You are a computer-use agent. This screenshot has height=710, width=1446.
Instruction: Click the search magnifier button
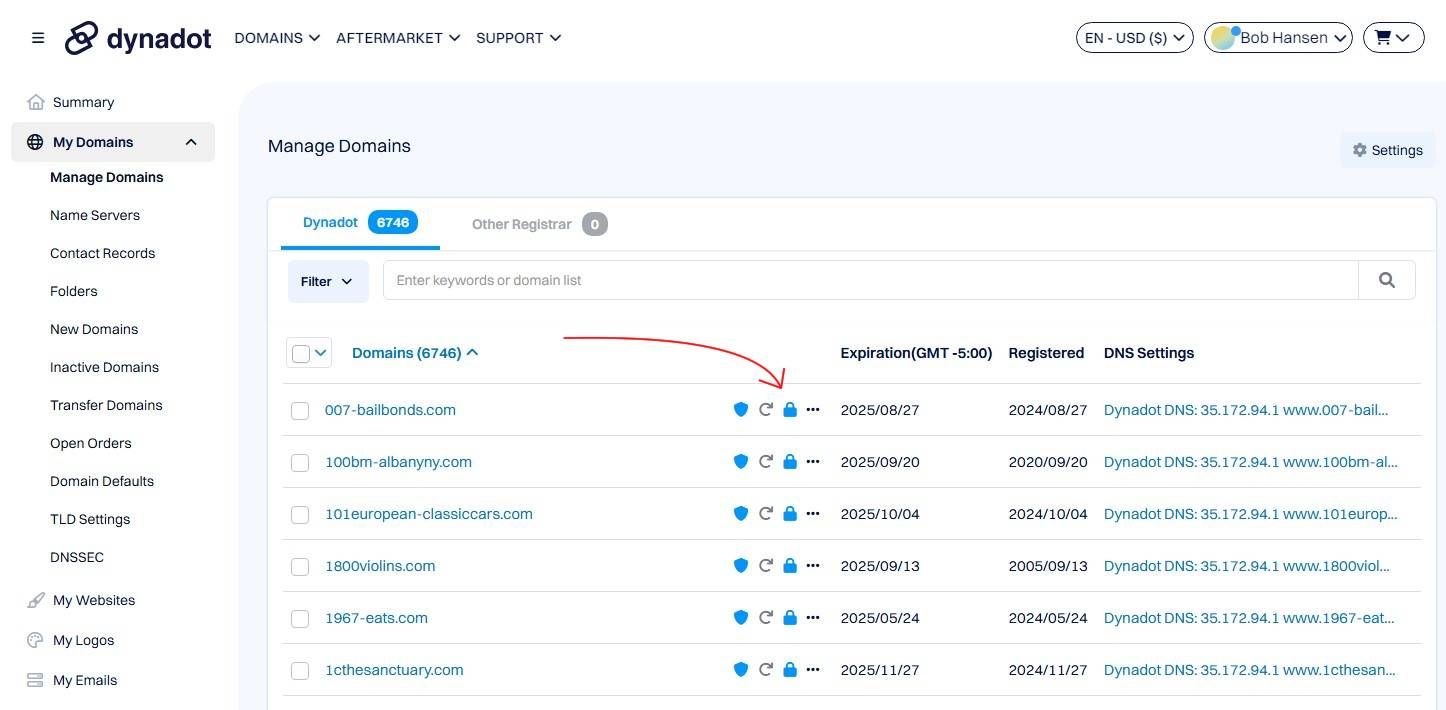(x=1386, y=280)
